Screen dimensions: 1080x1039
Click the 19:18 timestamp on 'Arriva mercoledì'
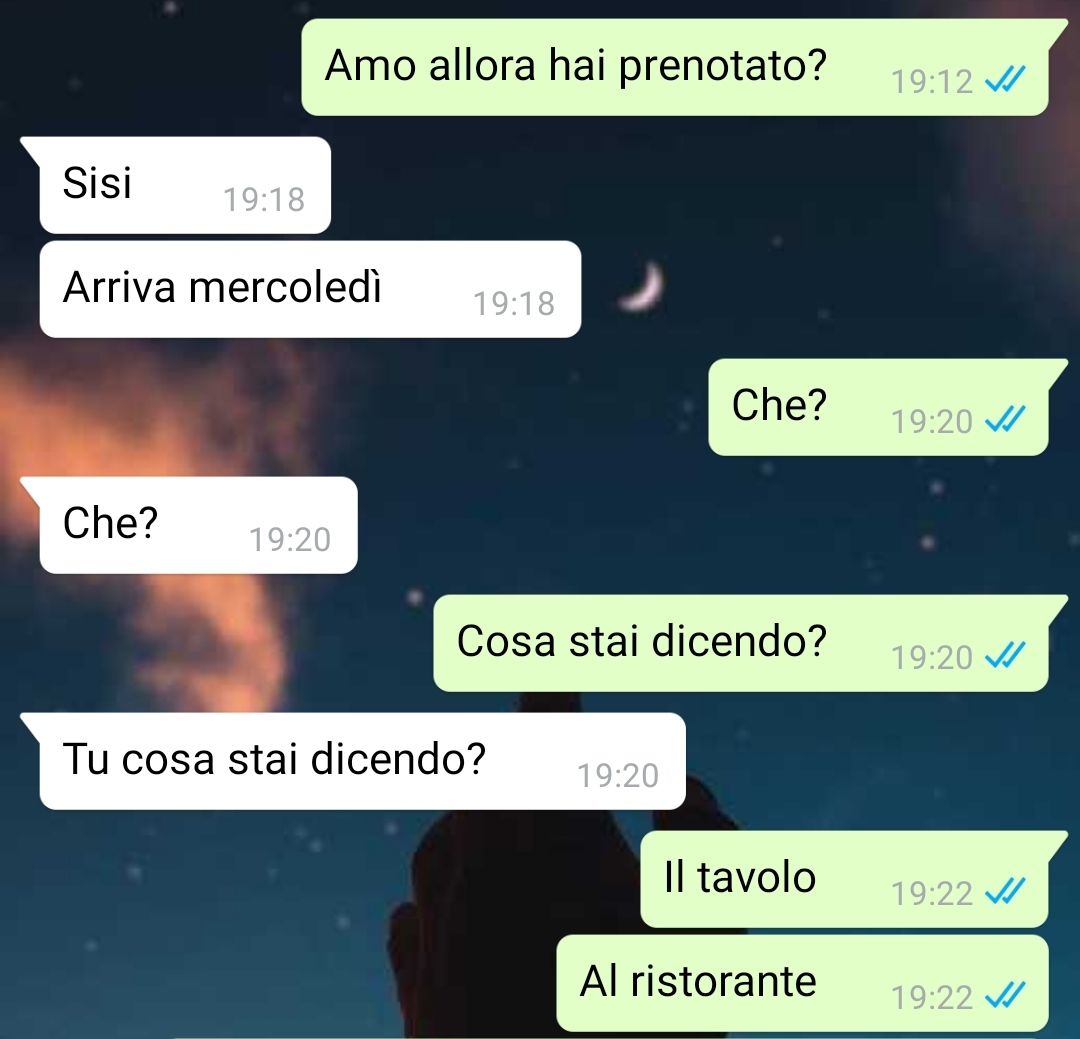pos(514,304)
